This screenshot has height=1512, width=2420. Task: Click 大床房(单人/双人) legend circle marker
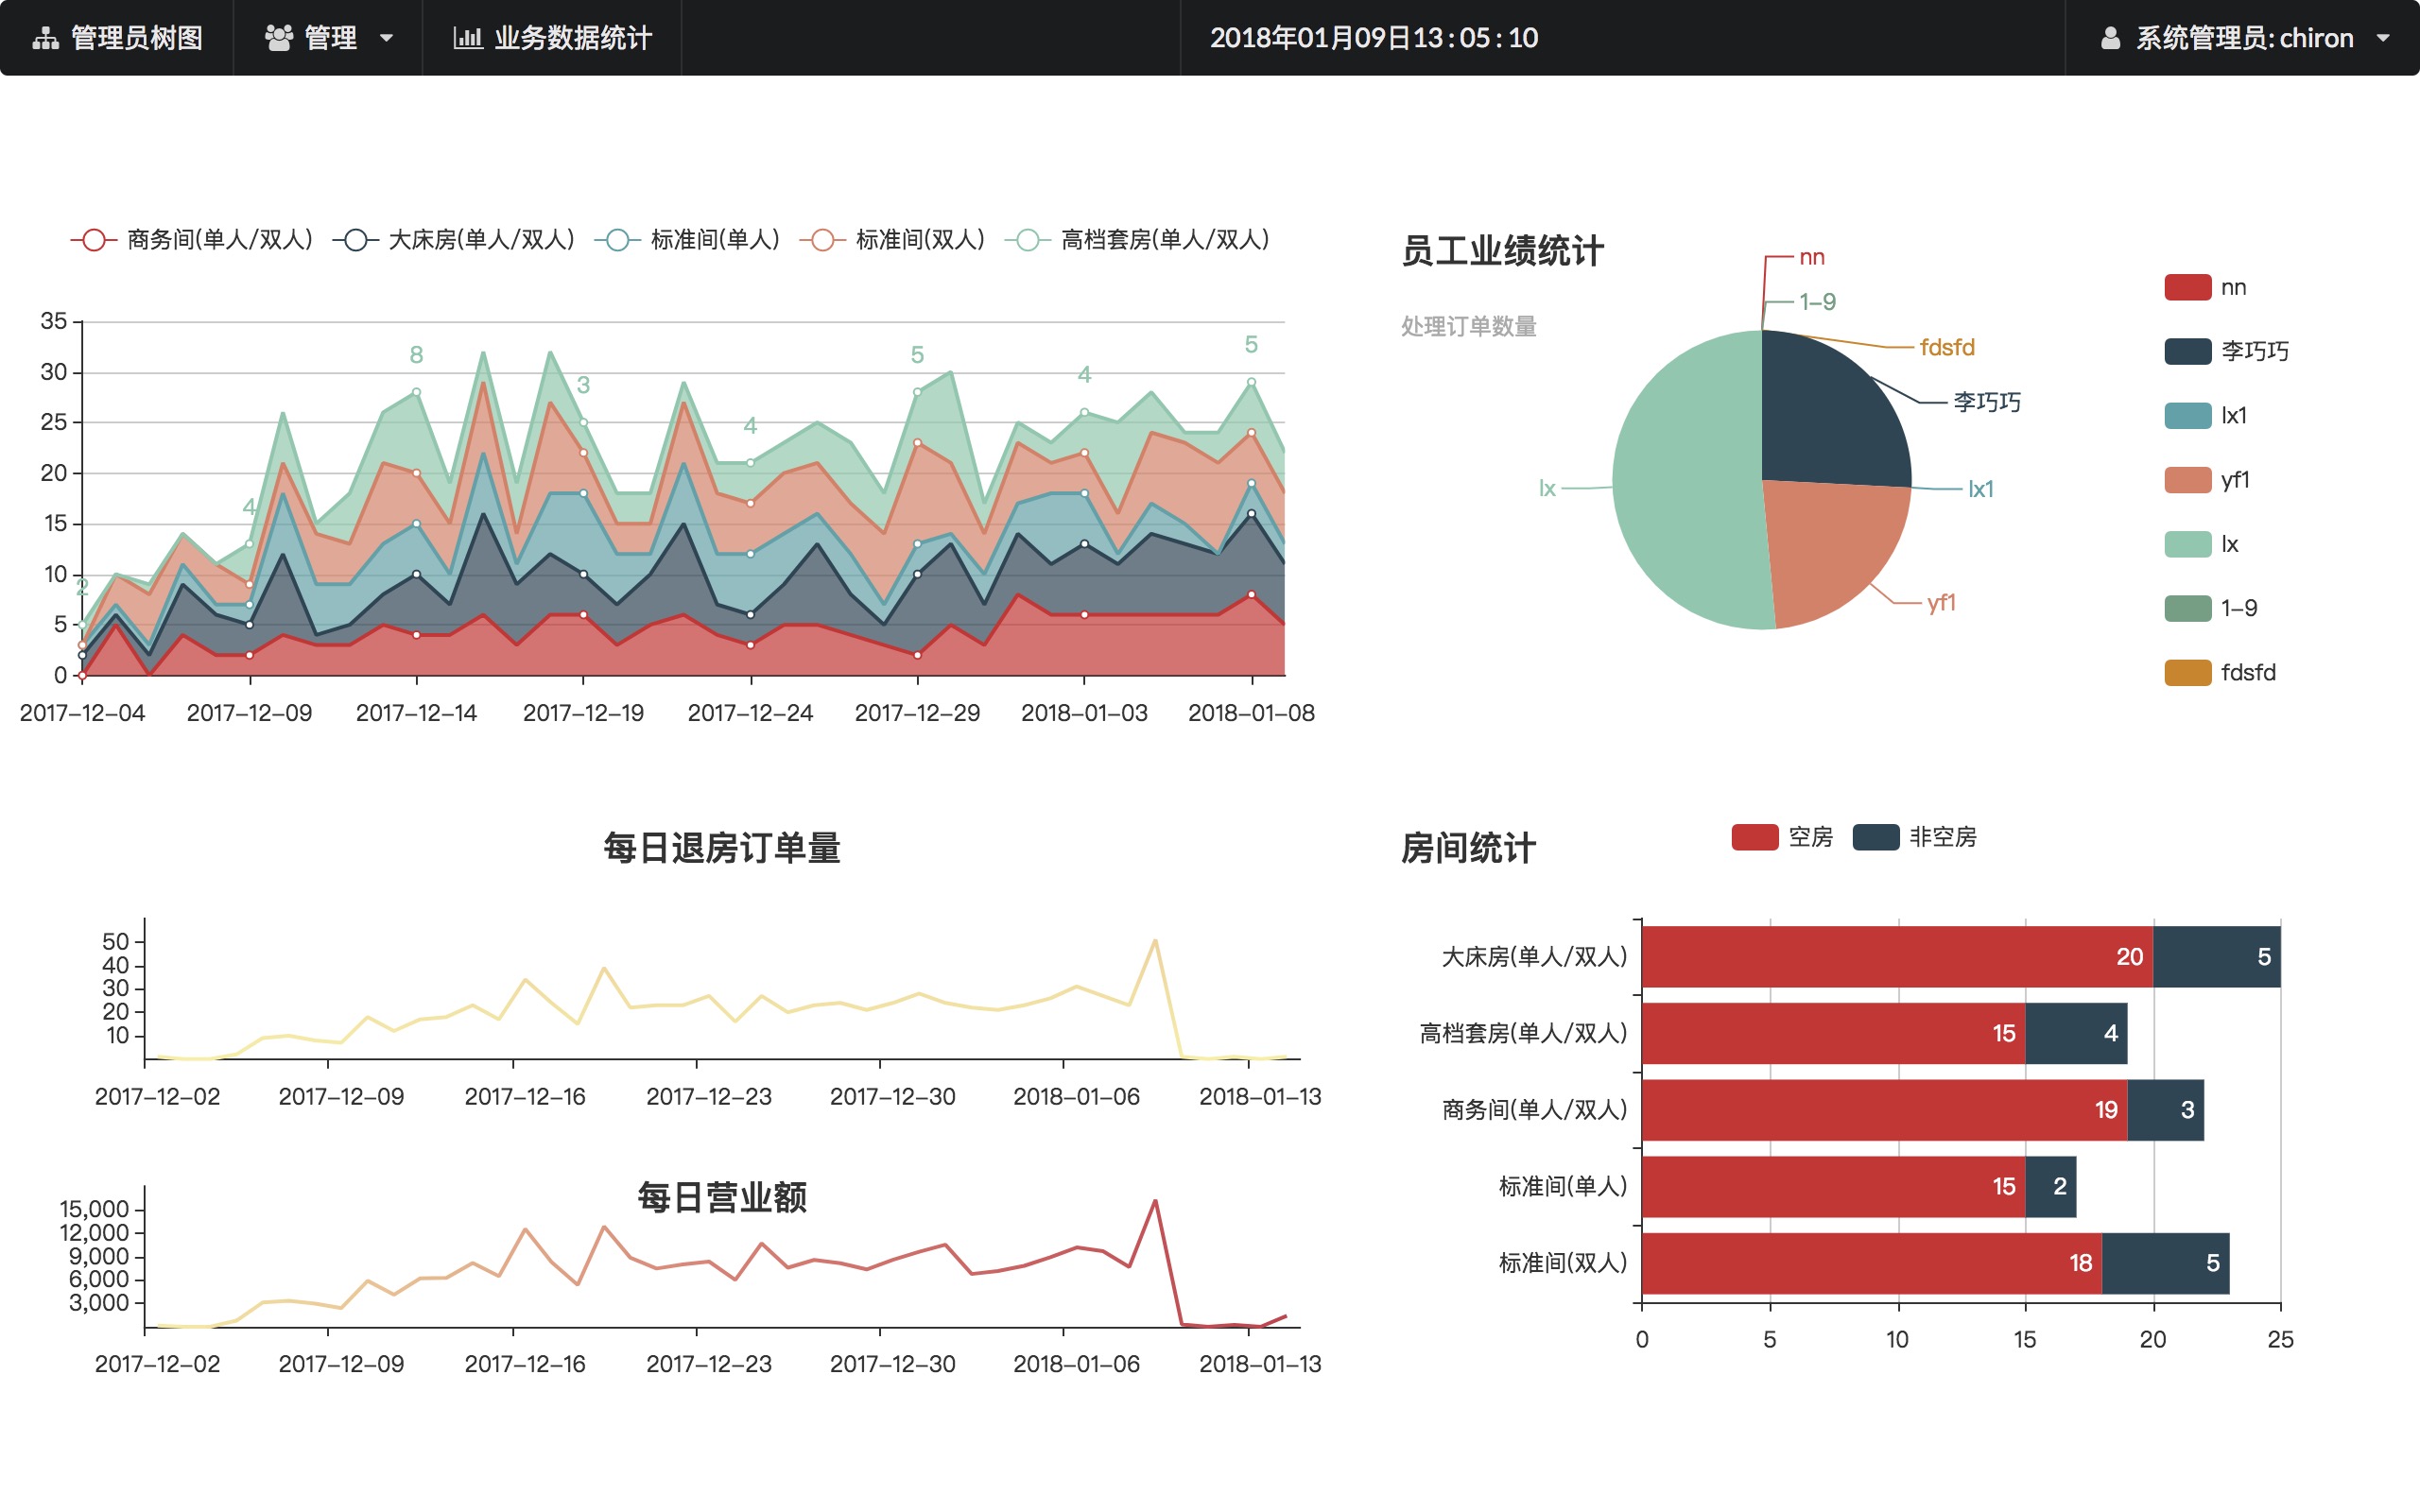355,240
